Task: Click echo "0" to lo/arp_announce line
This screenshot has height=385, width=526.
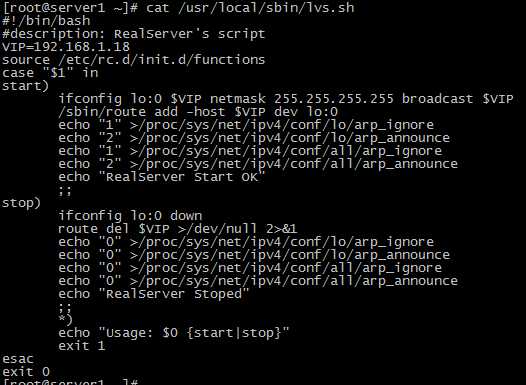Action: pyautogui.click(x=254, y=255)
